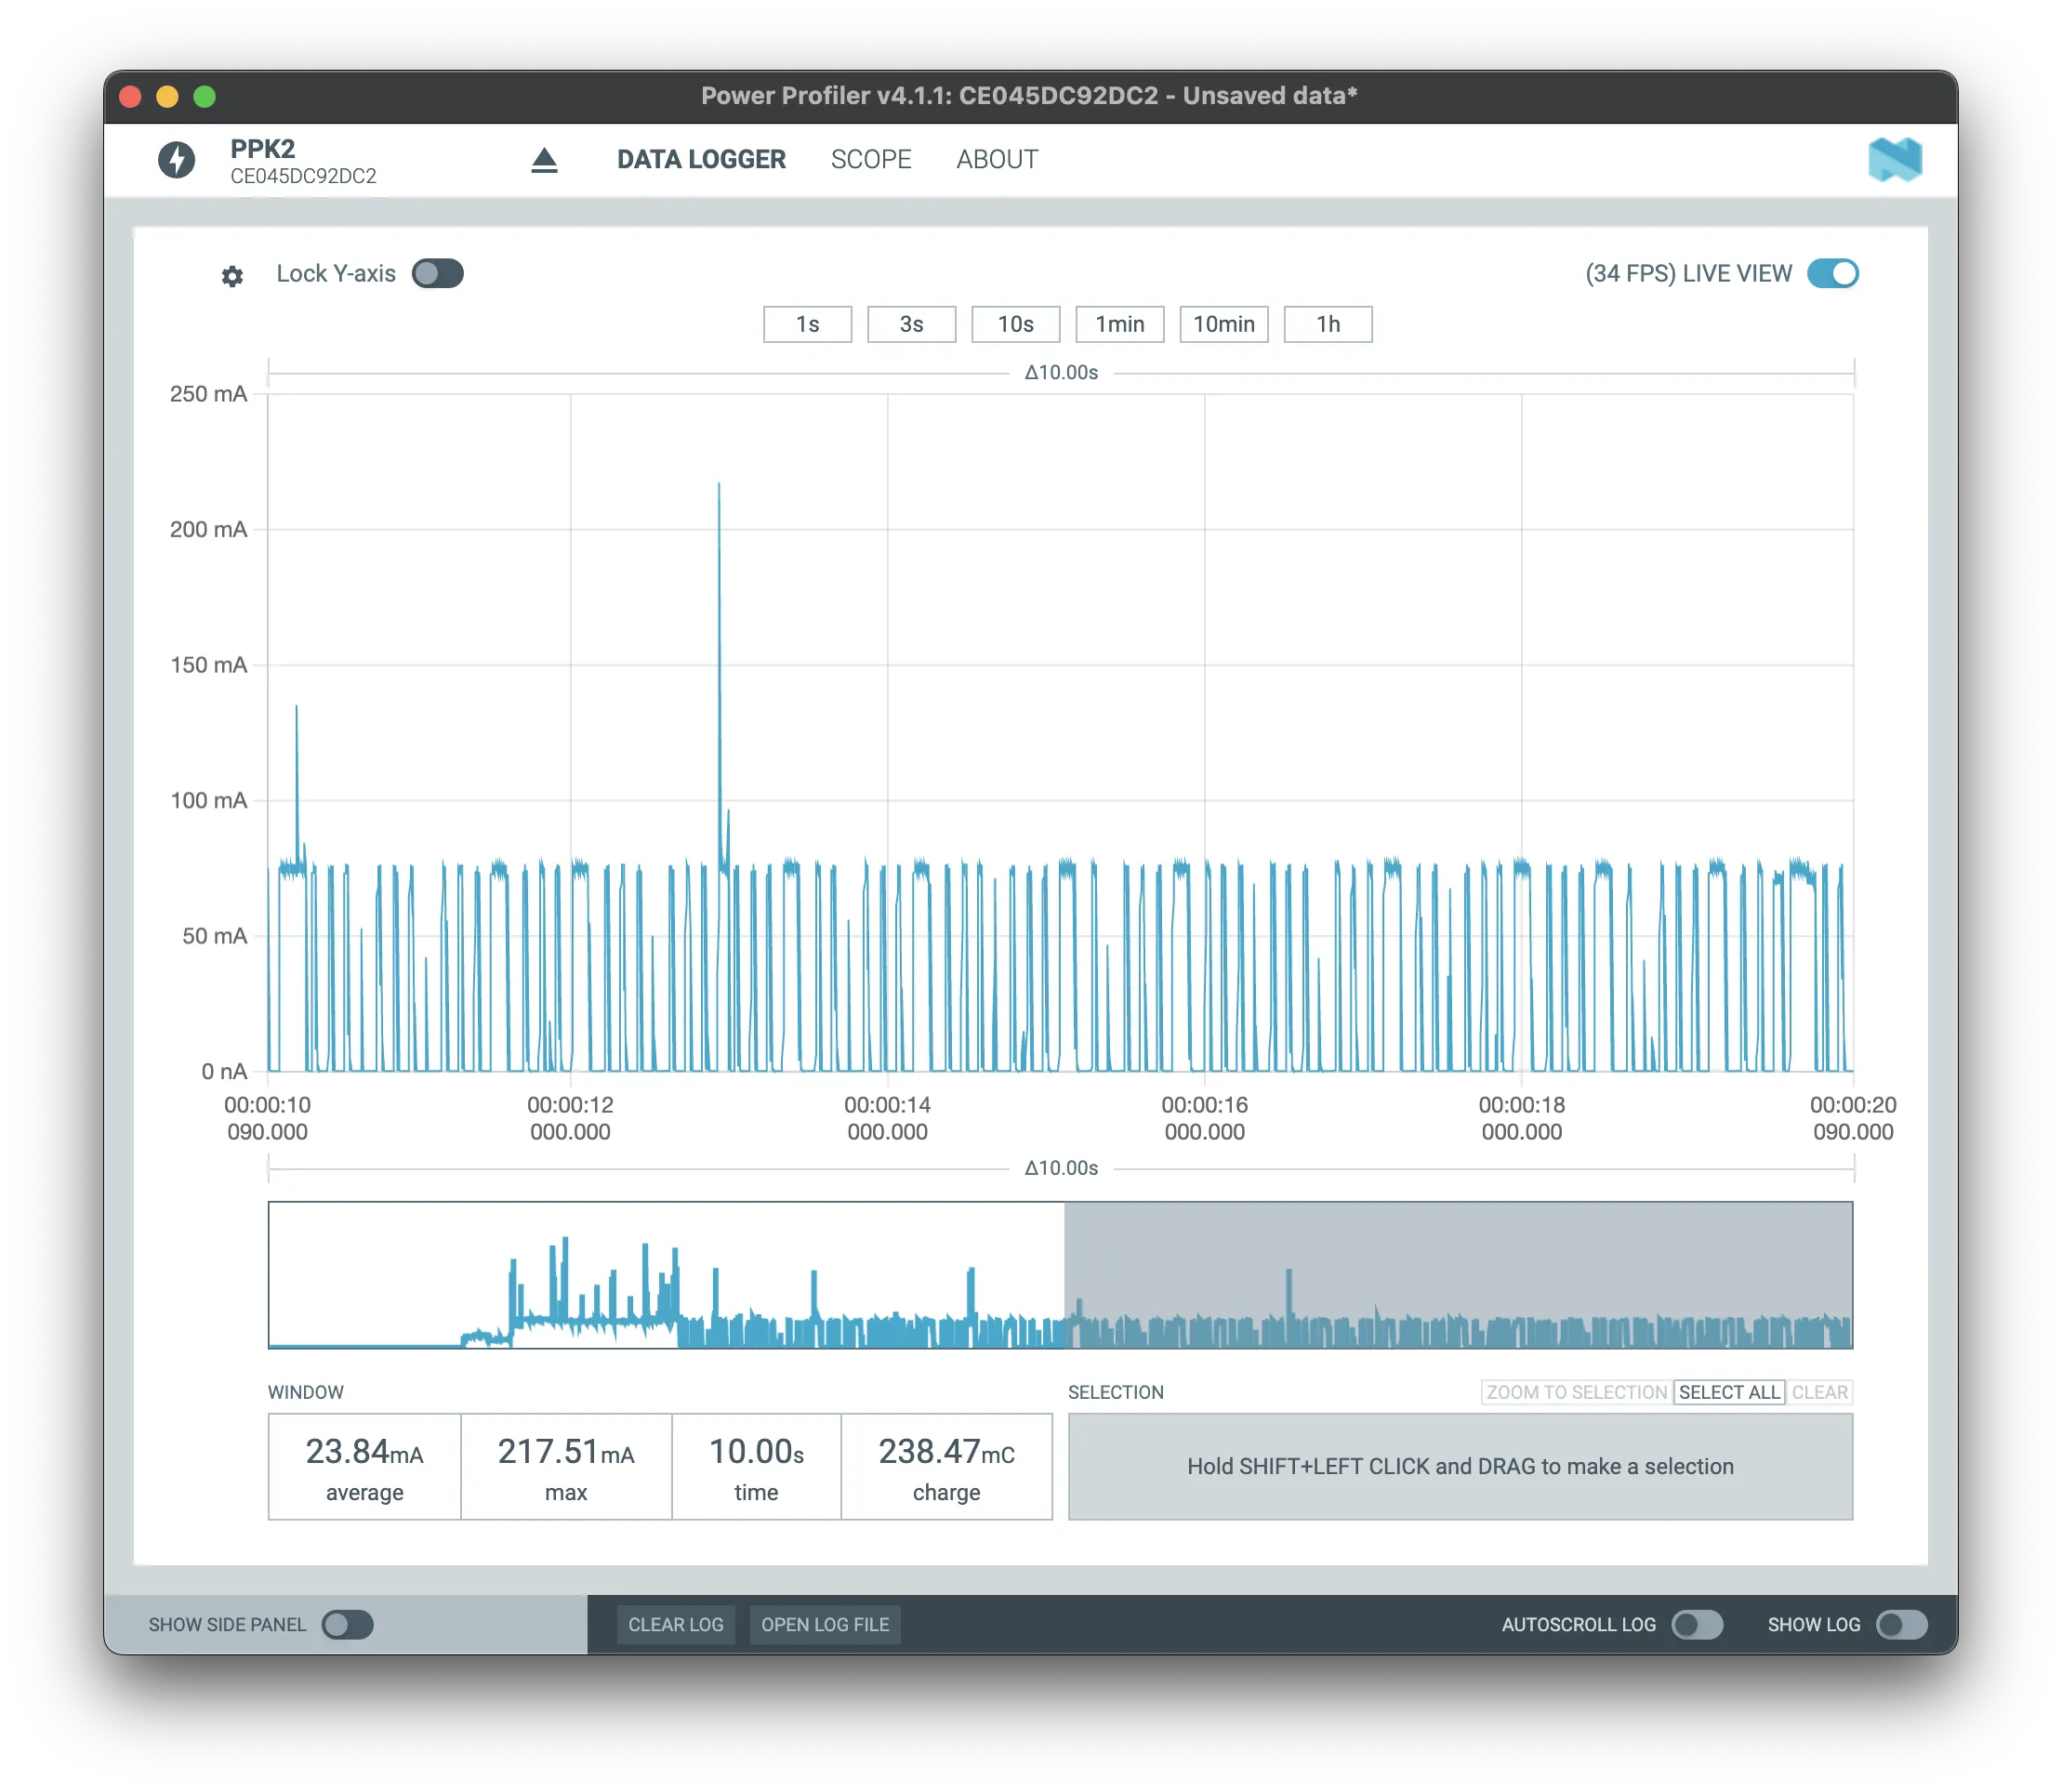2062x1792 pixels.
Task: Open chart settings gear icon
Action: coord(232,276)
